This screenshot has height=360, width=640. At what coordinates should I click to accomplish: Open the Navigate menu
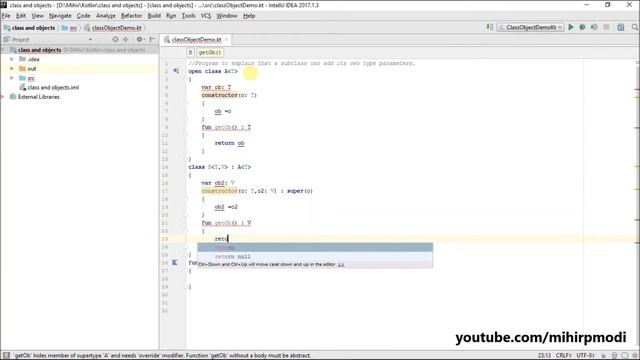(x=60, y=16)
